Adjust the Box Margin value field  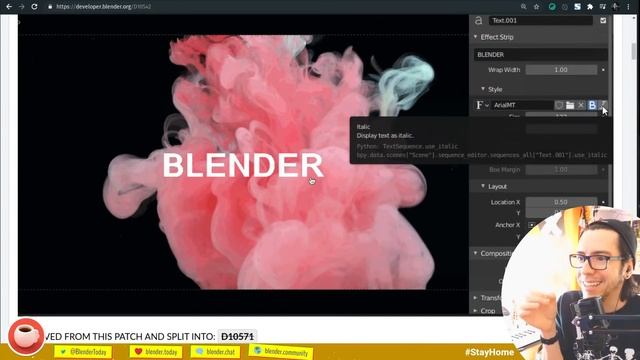(561, 169)
